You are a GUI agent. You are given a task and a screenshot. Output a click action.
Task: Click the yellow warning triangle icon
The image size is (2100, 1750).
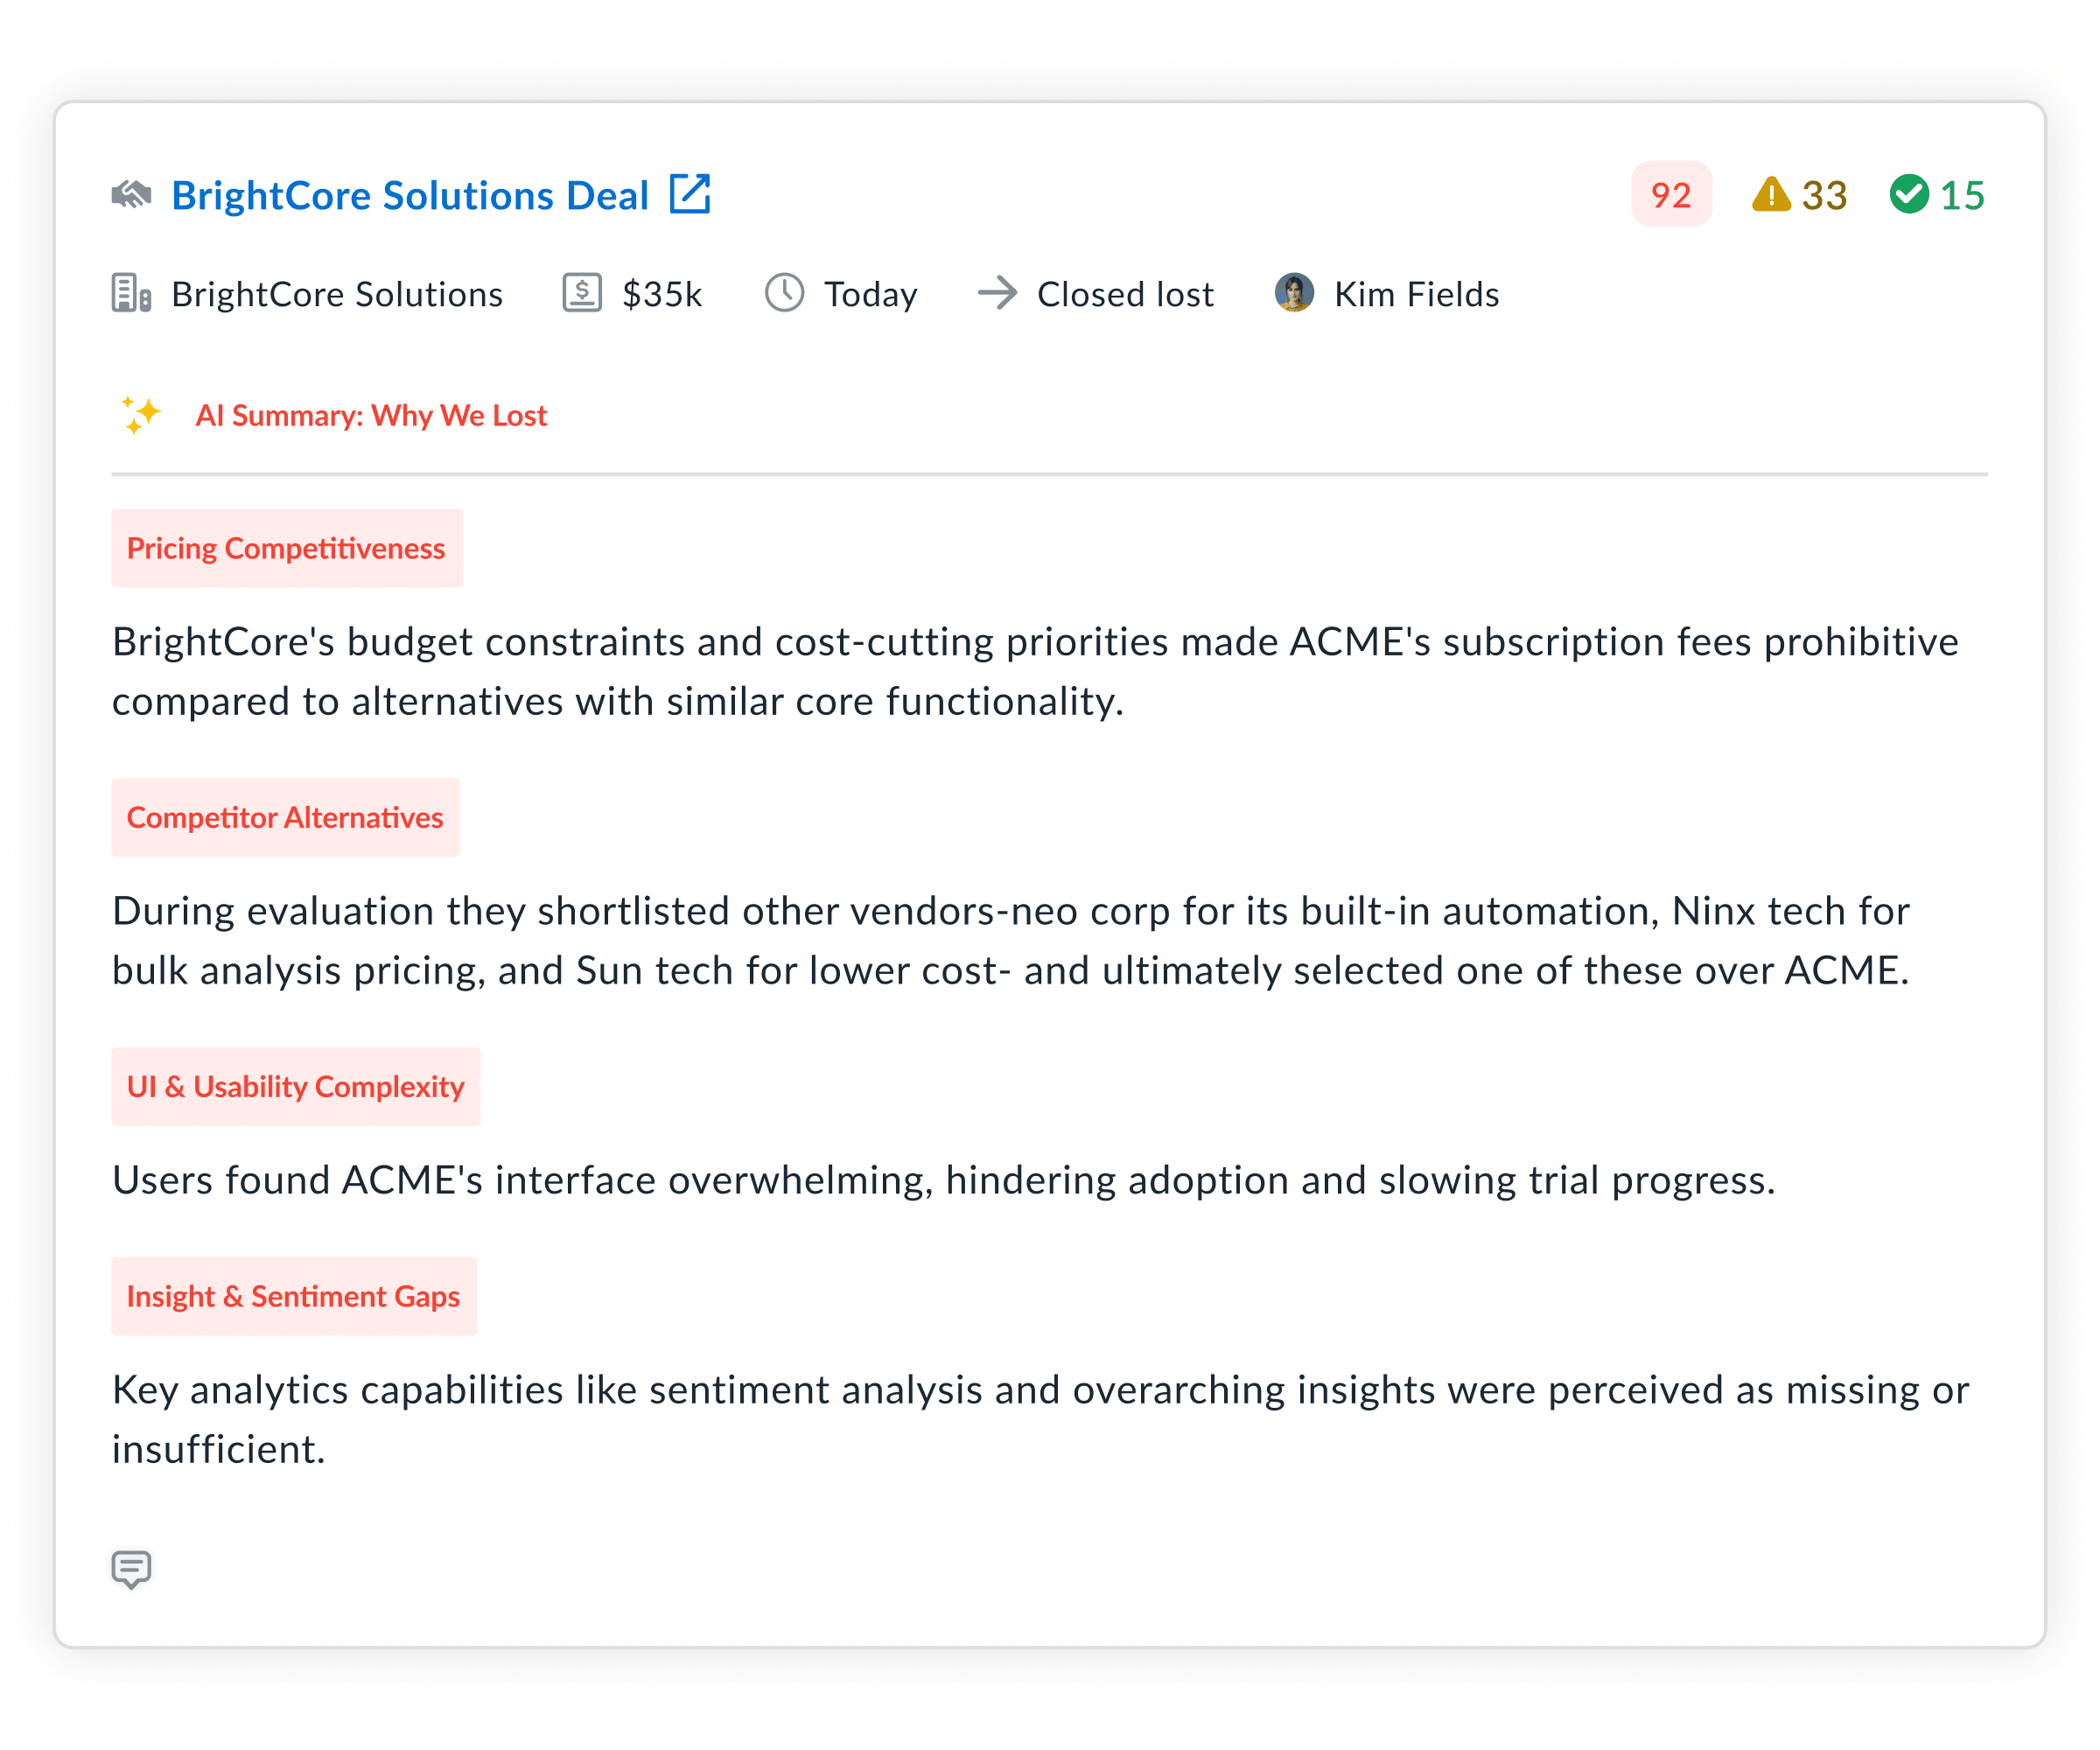coord(1771,194)
